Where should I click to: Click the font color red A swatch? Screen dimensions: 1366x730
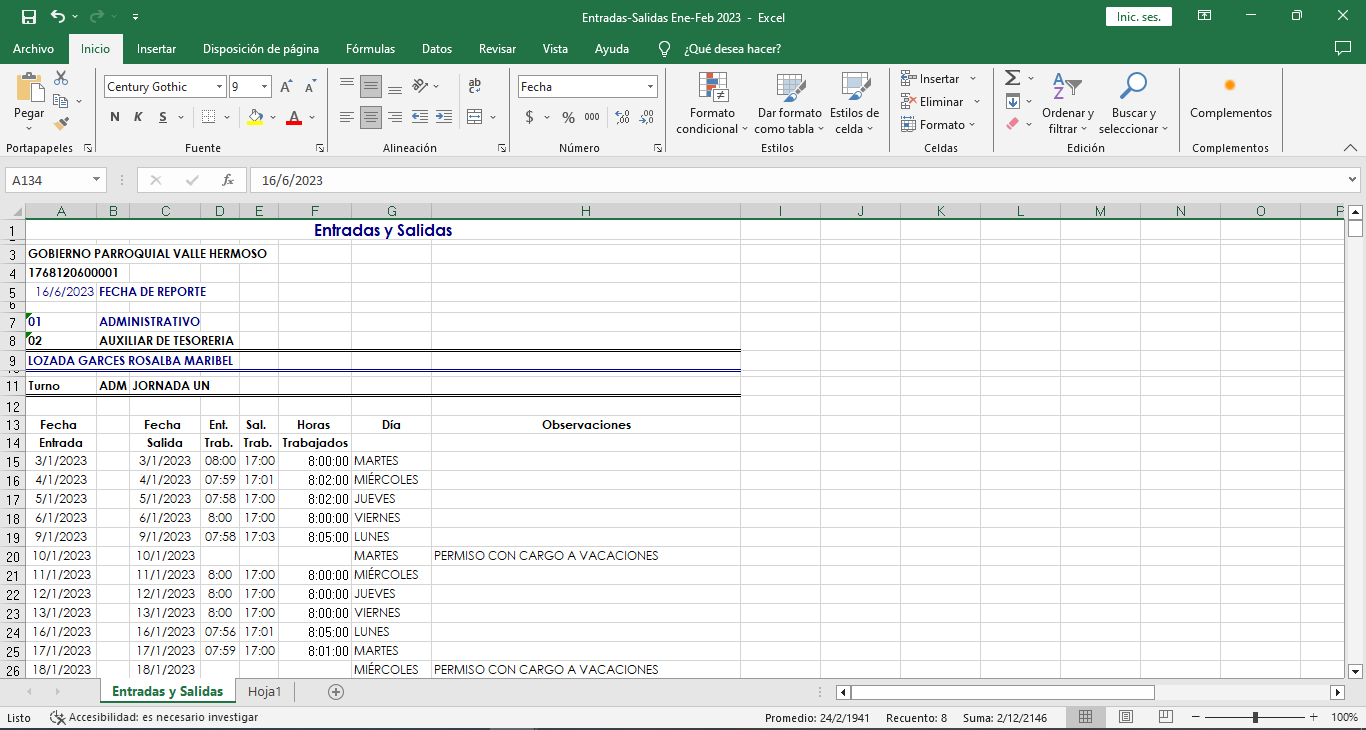point(294,117)
